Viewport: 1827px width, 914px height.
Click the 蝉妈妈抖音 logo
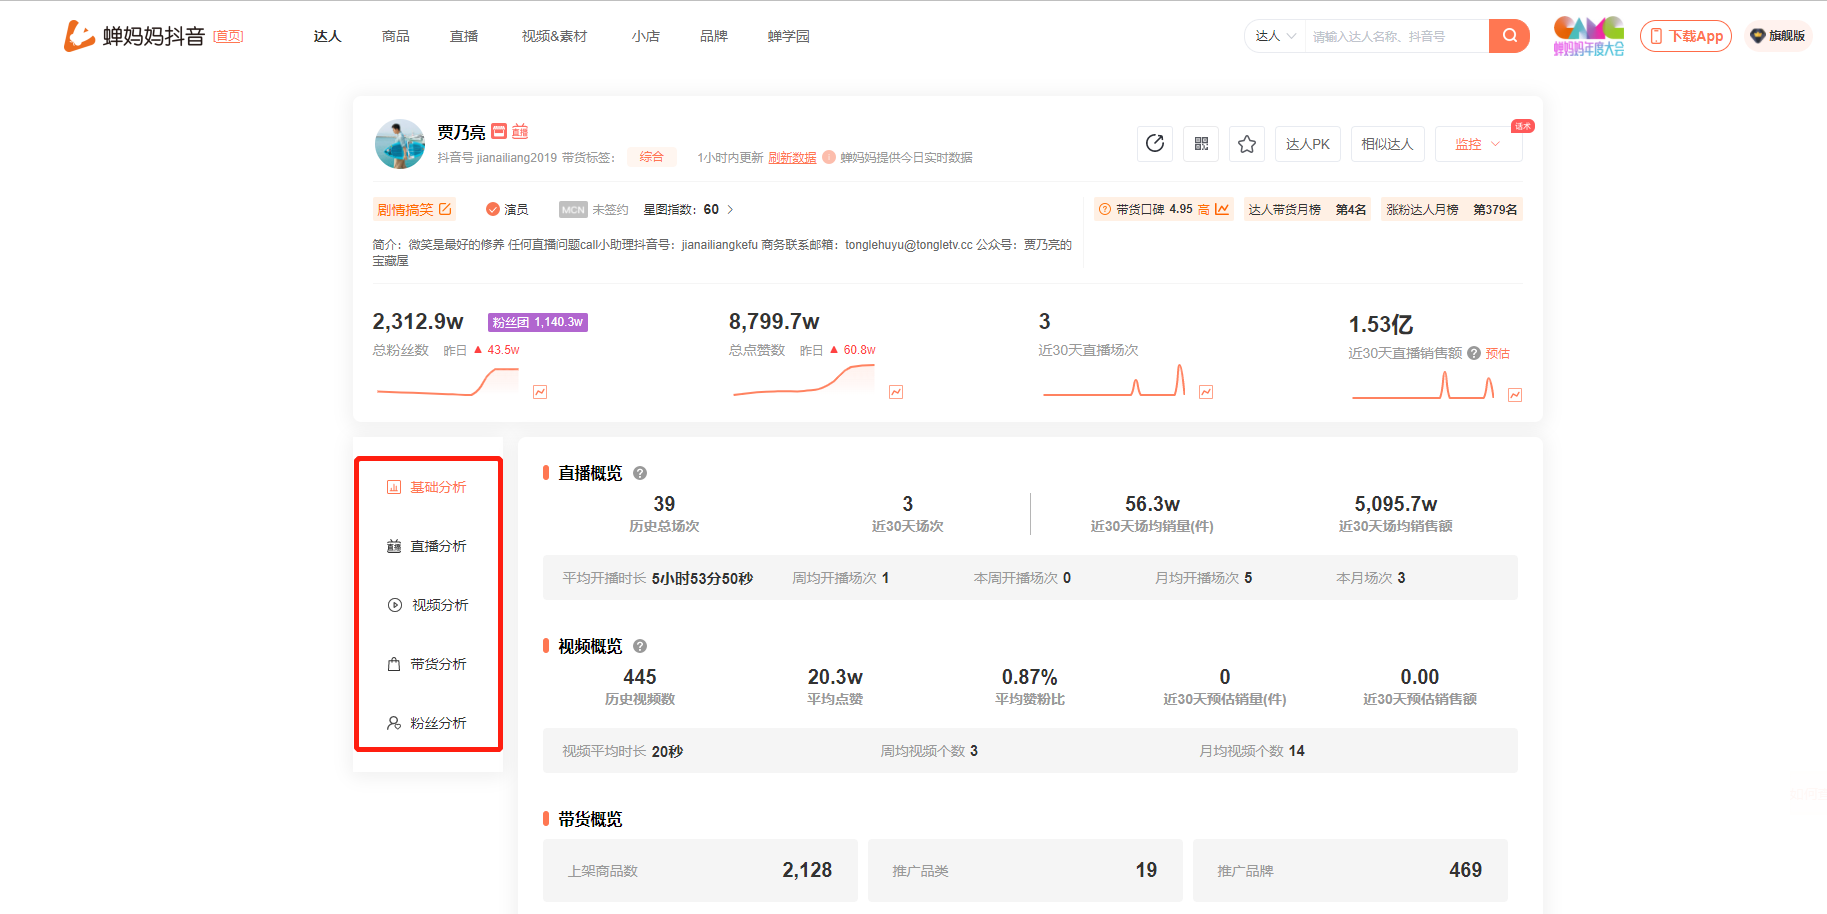(134, 36)
